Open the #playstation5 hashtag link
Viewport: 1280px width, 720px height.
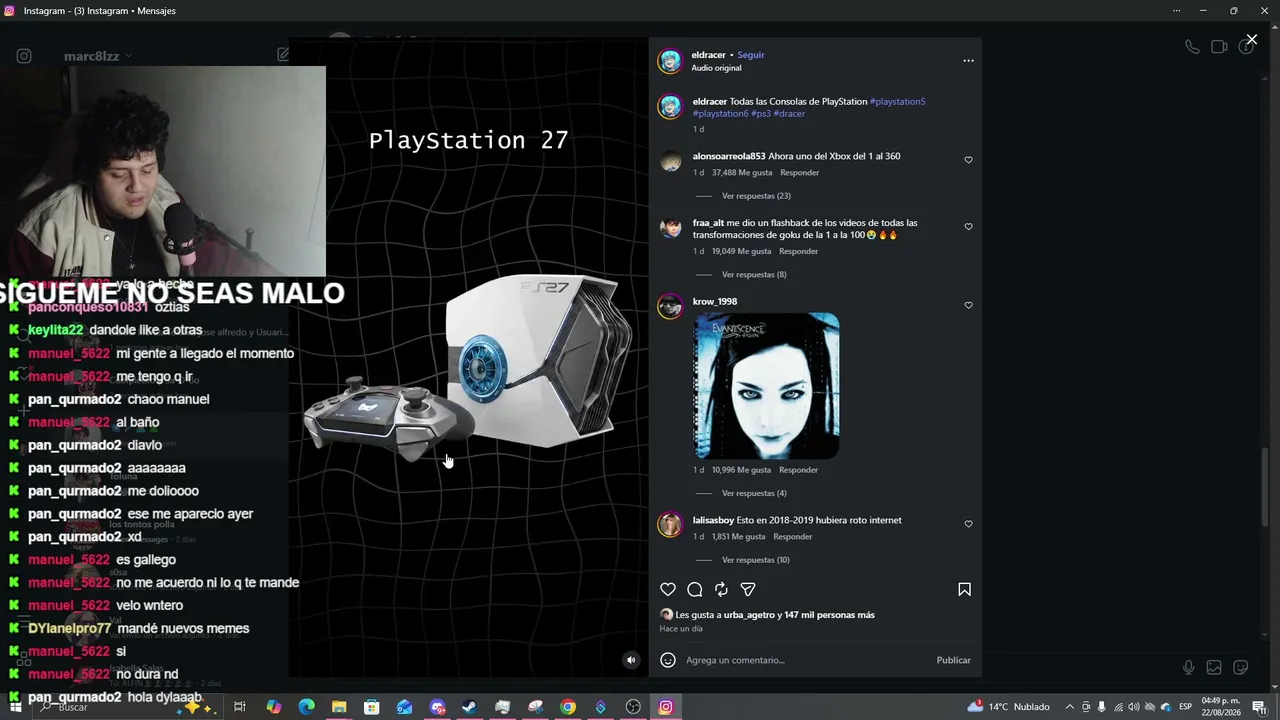(x=898, y=102)
